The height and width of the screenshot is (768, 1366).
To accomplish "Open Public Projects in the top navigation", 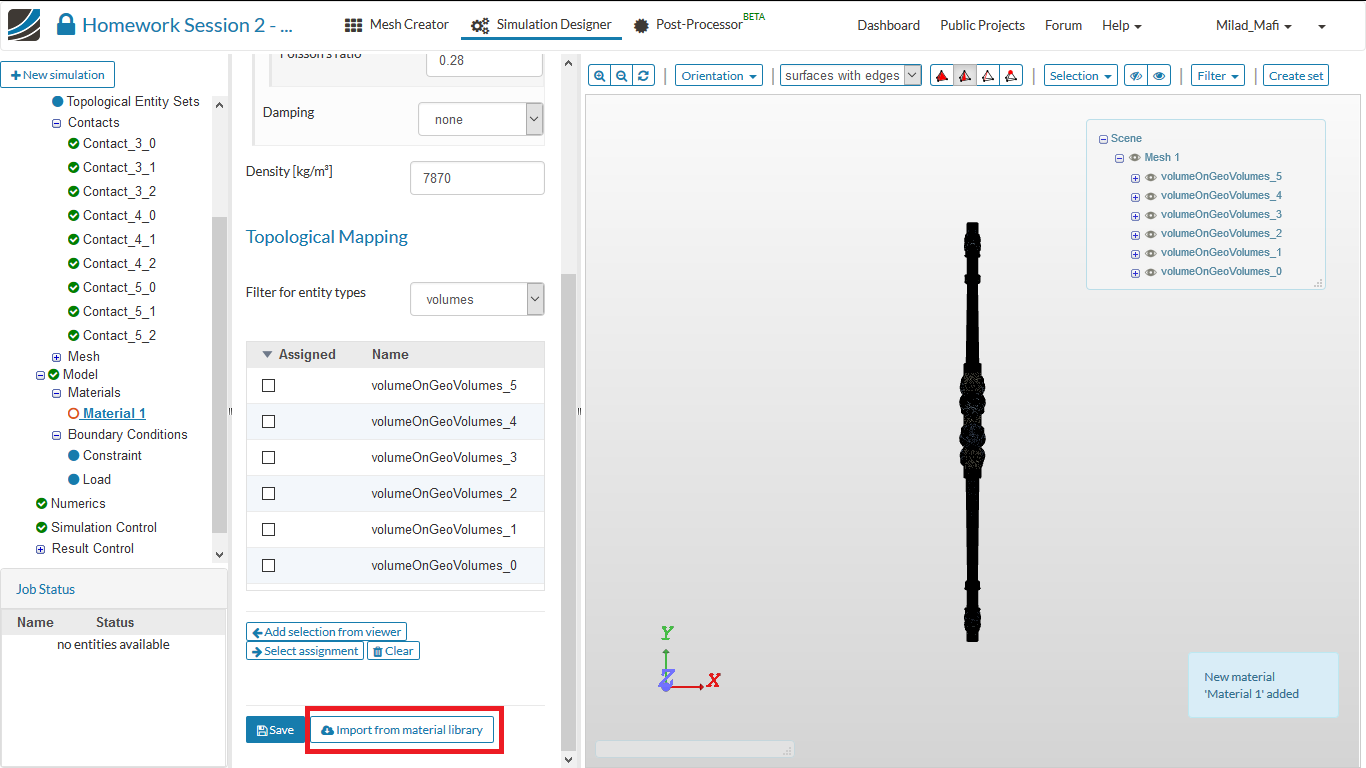I will click(982, 25).
